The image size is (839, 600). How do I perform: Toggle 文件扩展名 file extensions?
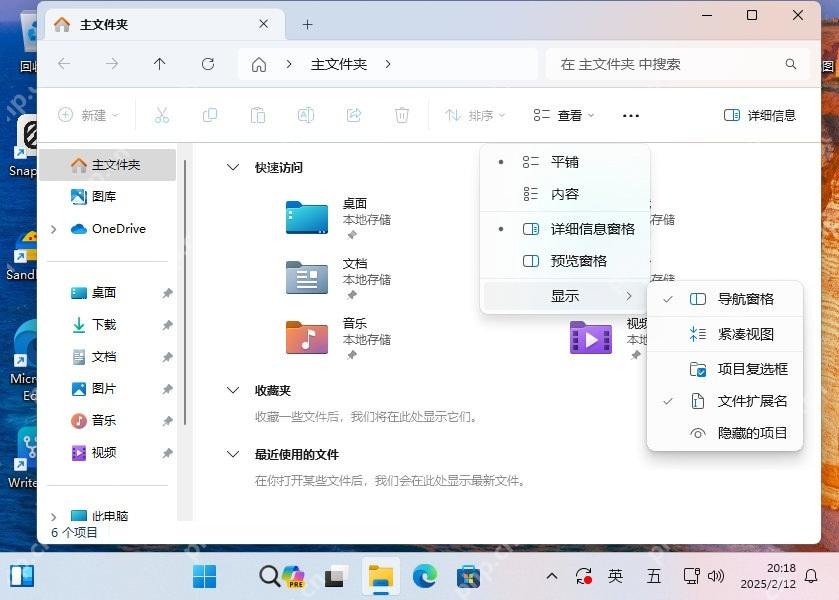724,401
